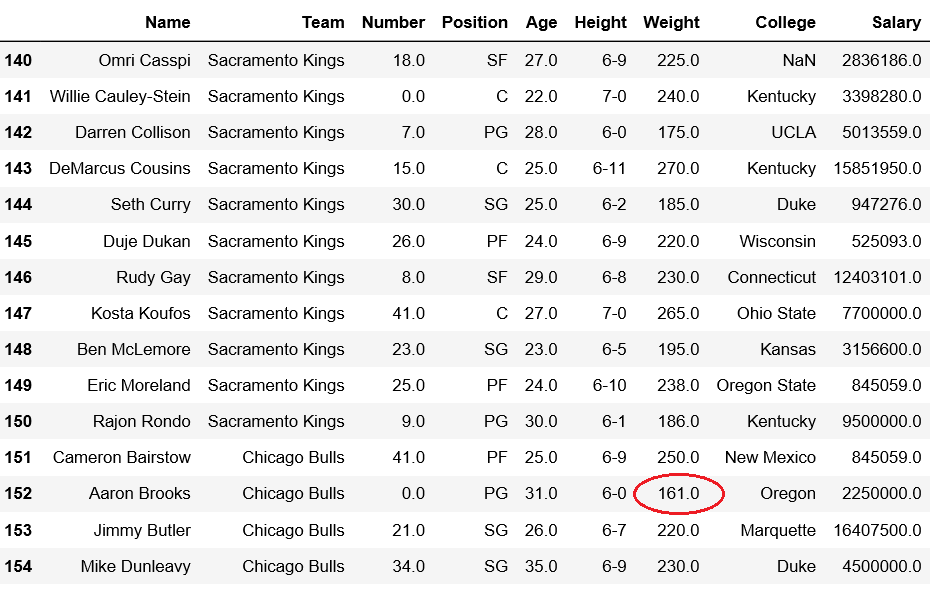Click row index 140
This screenshot has height=596, width=948.
(x=18, y=60)
